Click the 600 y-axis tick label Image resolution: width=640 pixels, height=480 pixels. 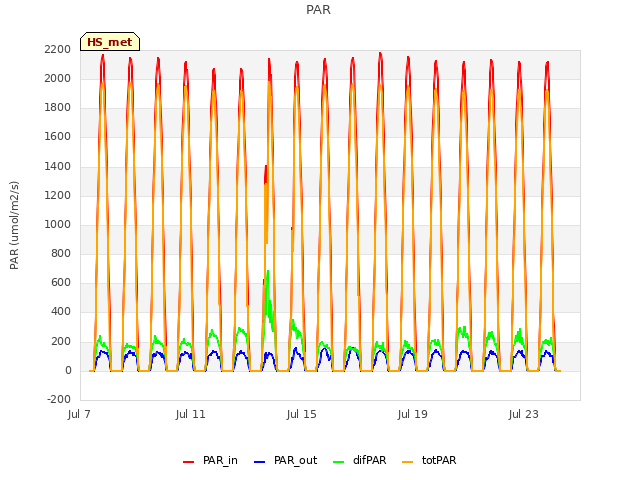click(x=61, y=282)
